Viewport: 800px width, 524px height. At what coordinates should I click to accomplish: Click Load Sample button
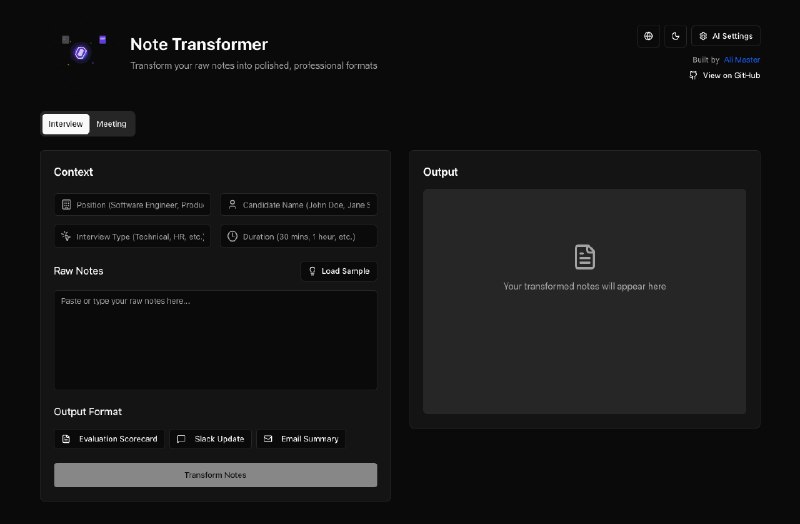pos(338,271)
